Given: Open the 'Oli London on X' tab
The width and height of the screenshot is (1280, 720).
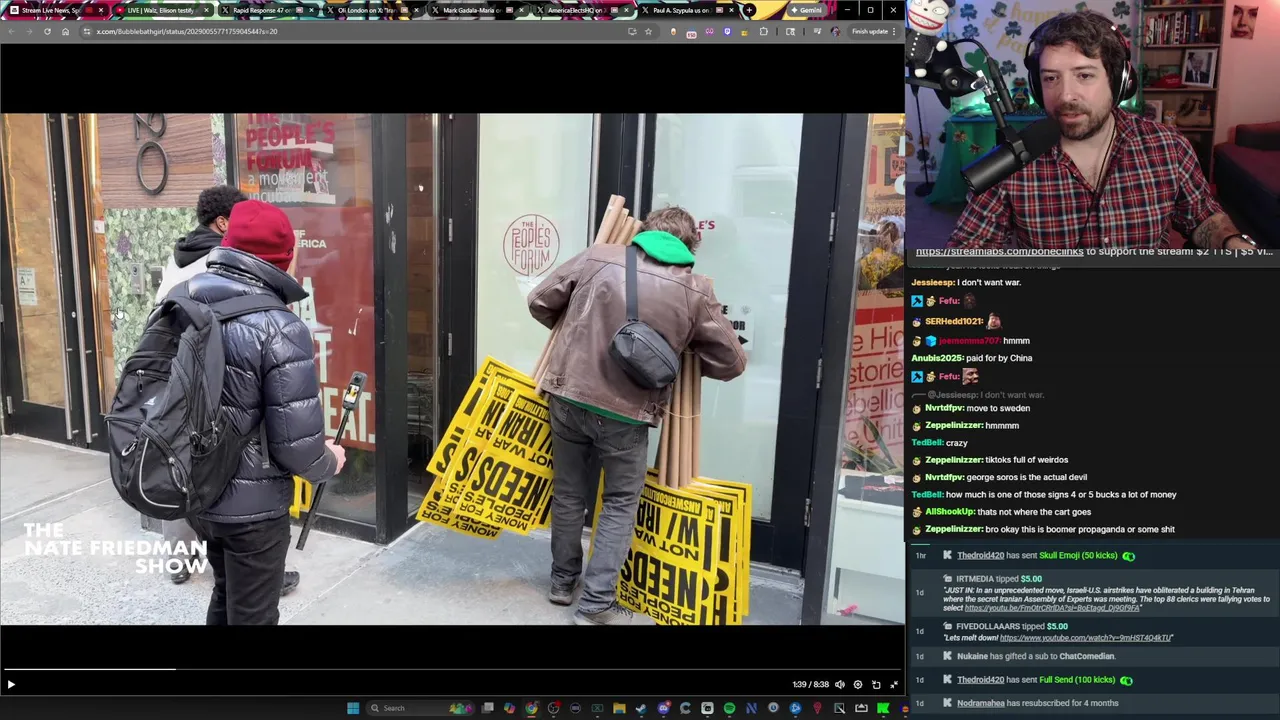Looking at the screenshot, I should coord(375,10).
